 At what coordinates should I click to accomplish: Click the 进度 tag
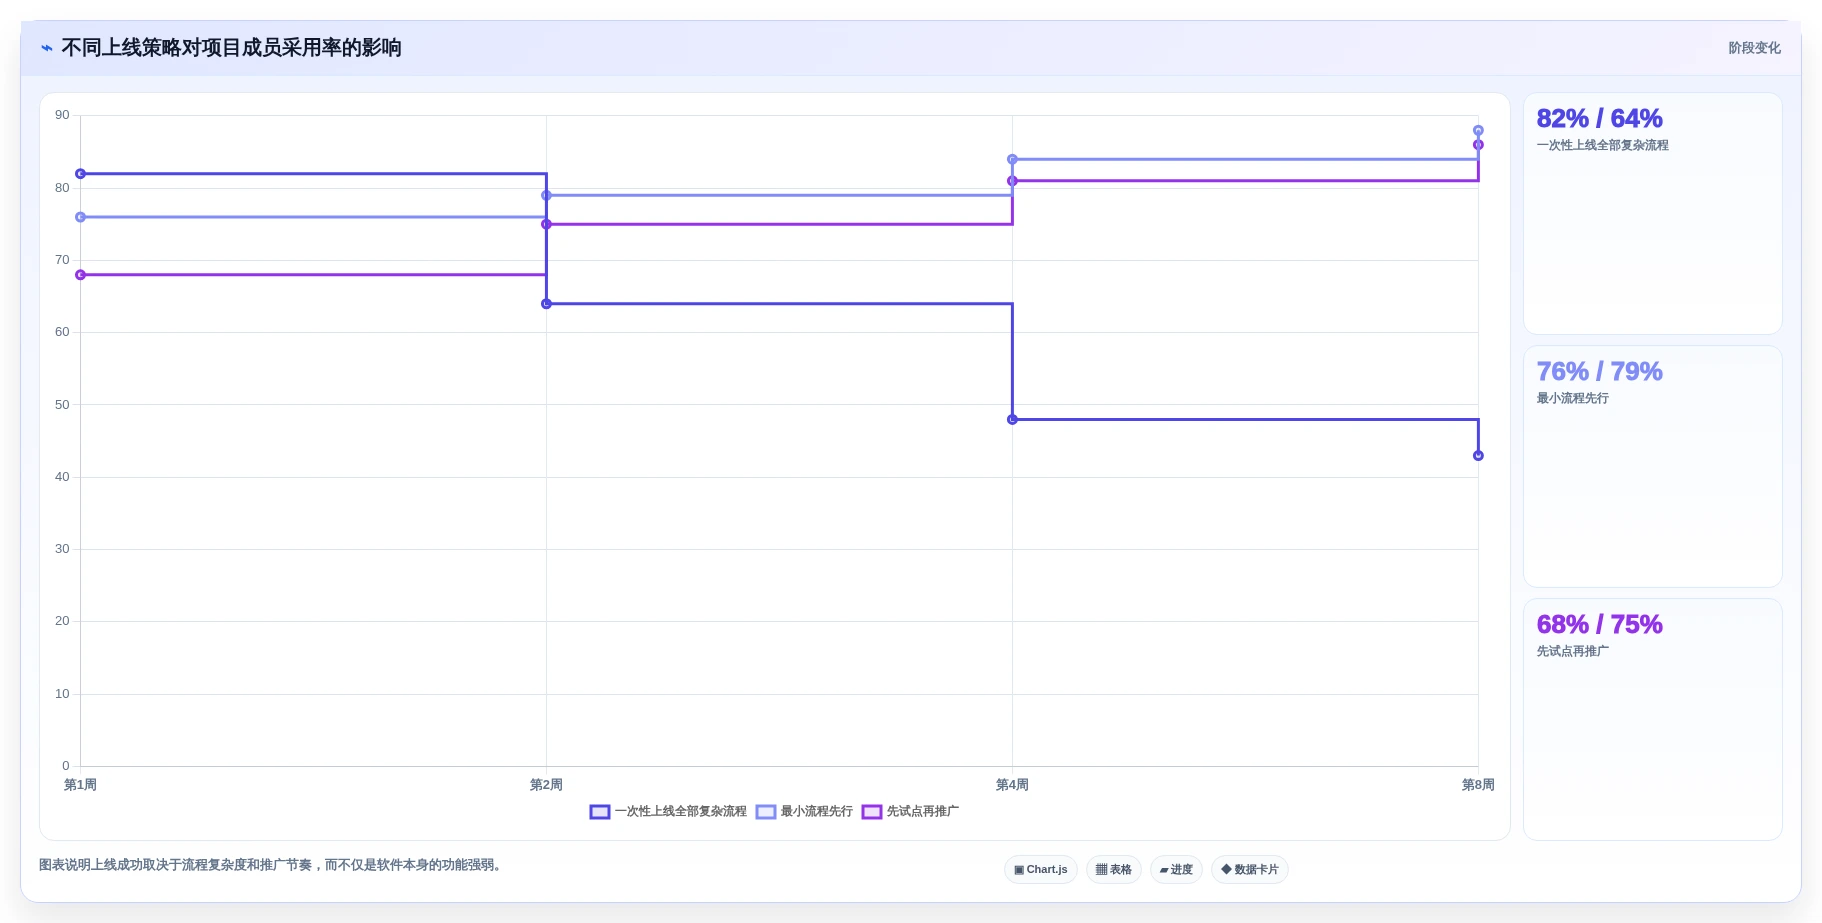tap(1176, 870)
